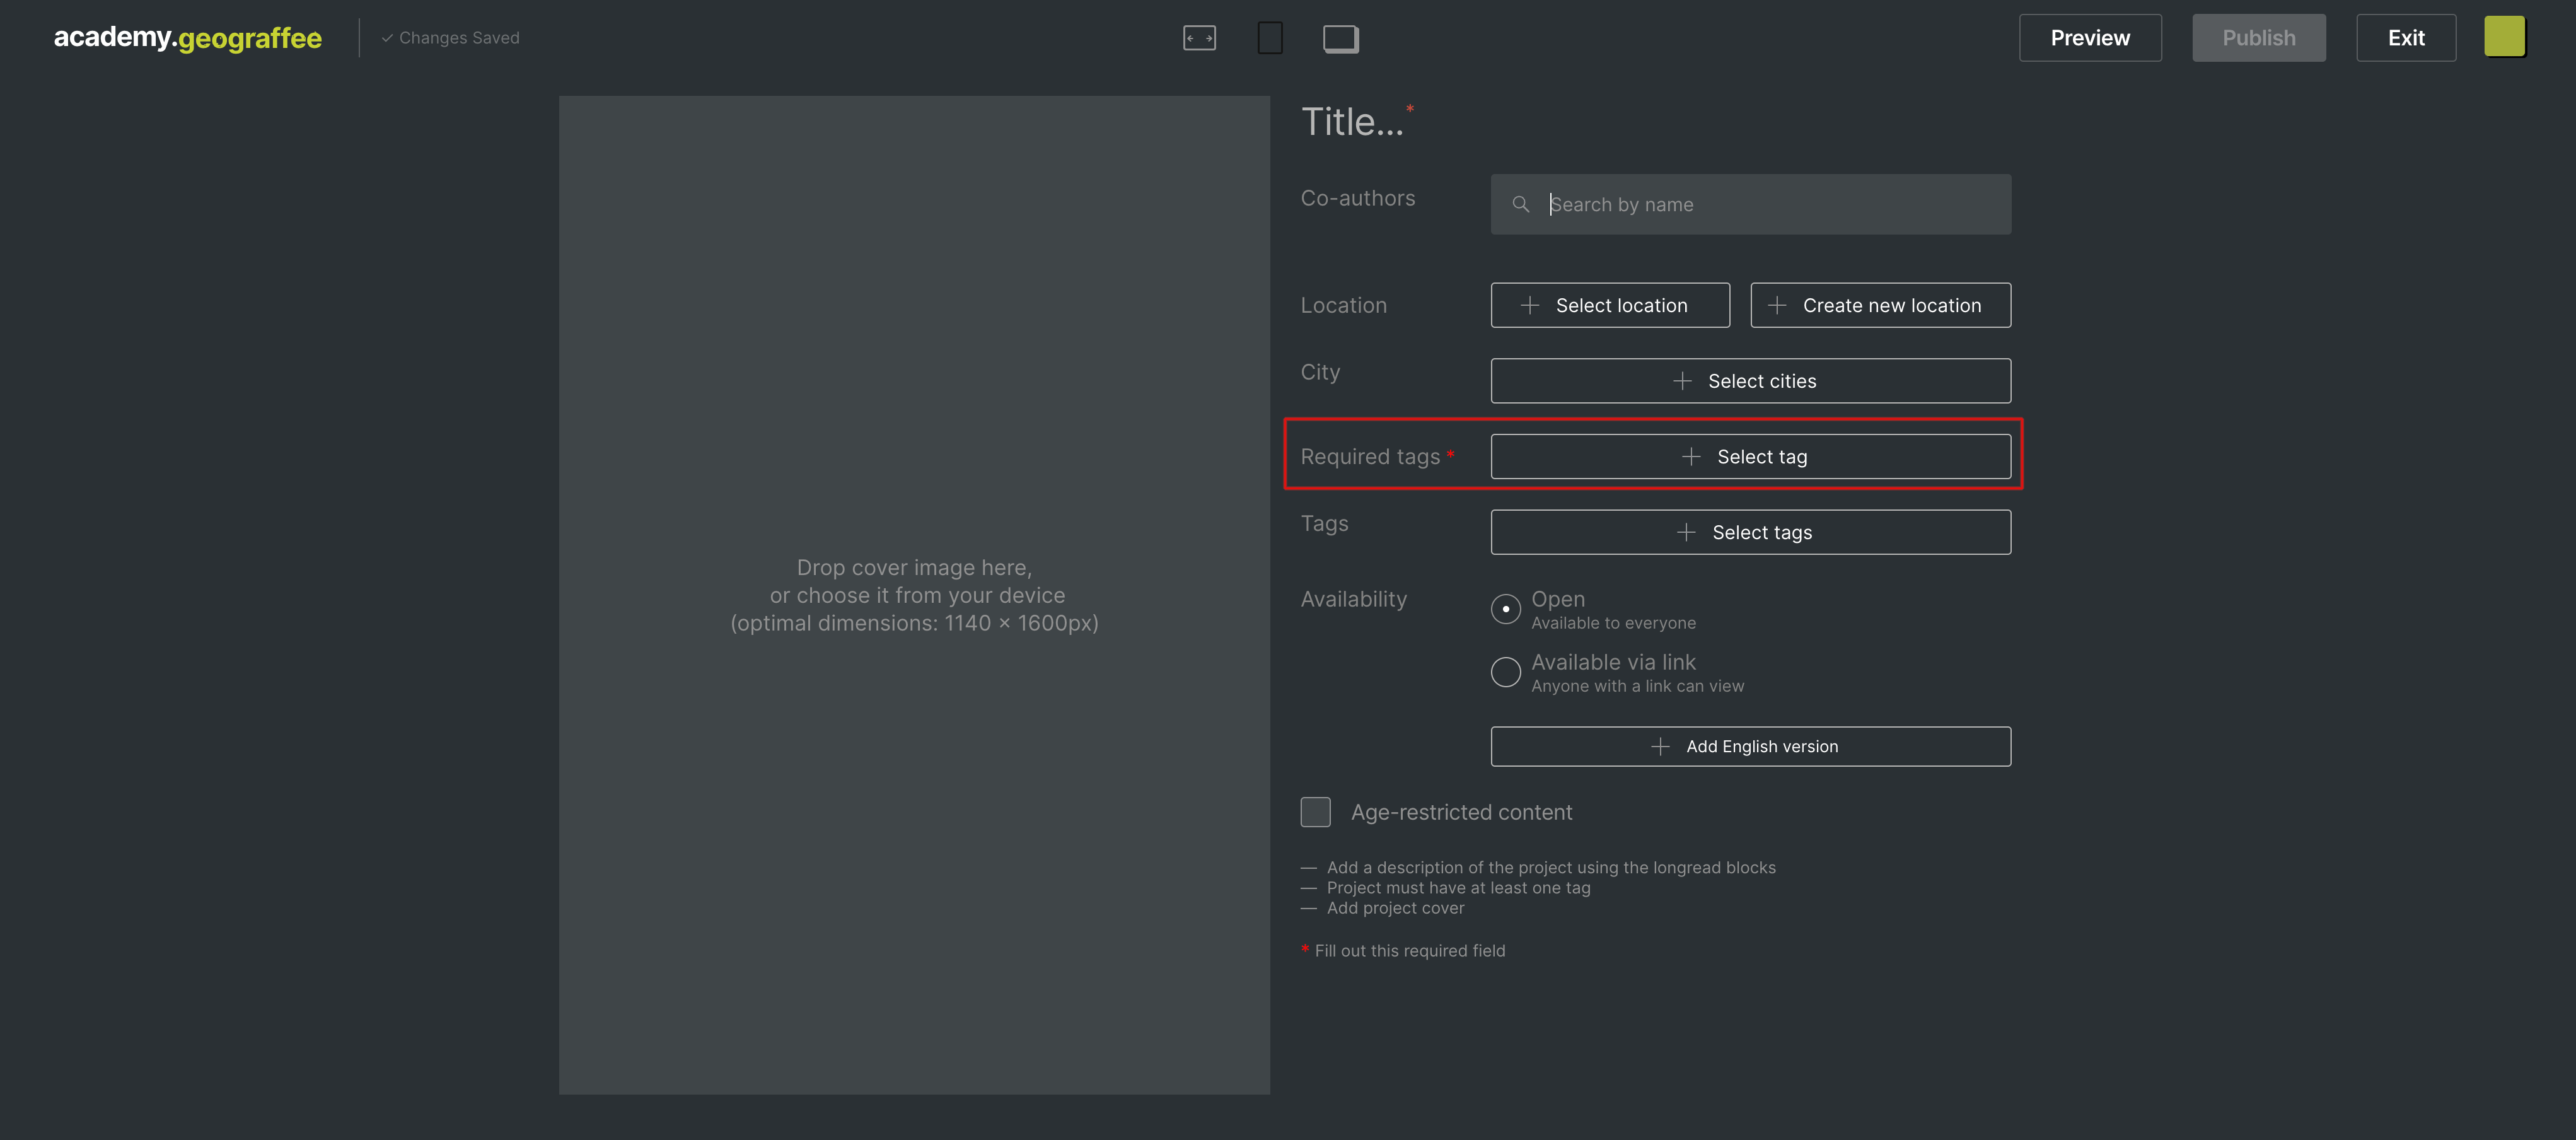
Task: Click the 'Project must have at least one tag' note
Action: [x=1458, y=888]
